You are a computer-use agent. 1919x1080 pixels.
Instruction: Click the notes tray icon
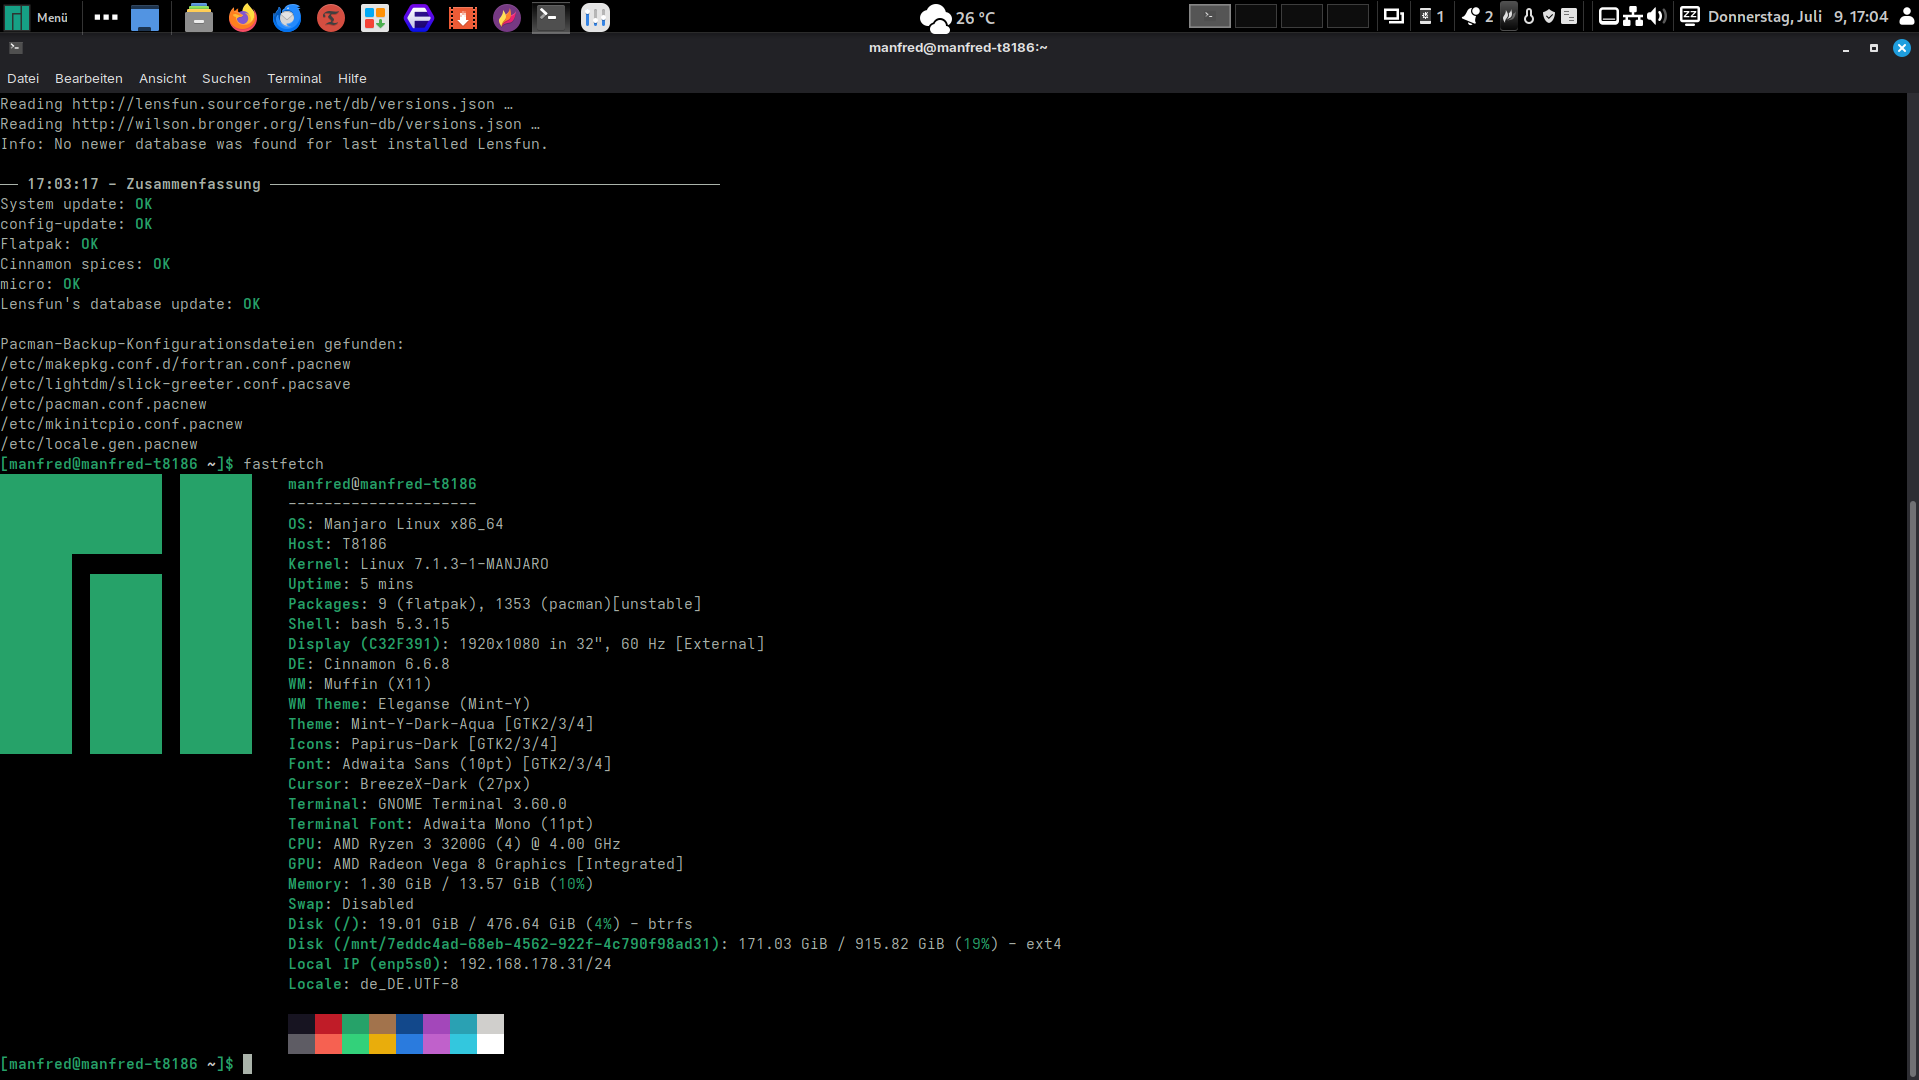tap(1569, 16)
